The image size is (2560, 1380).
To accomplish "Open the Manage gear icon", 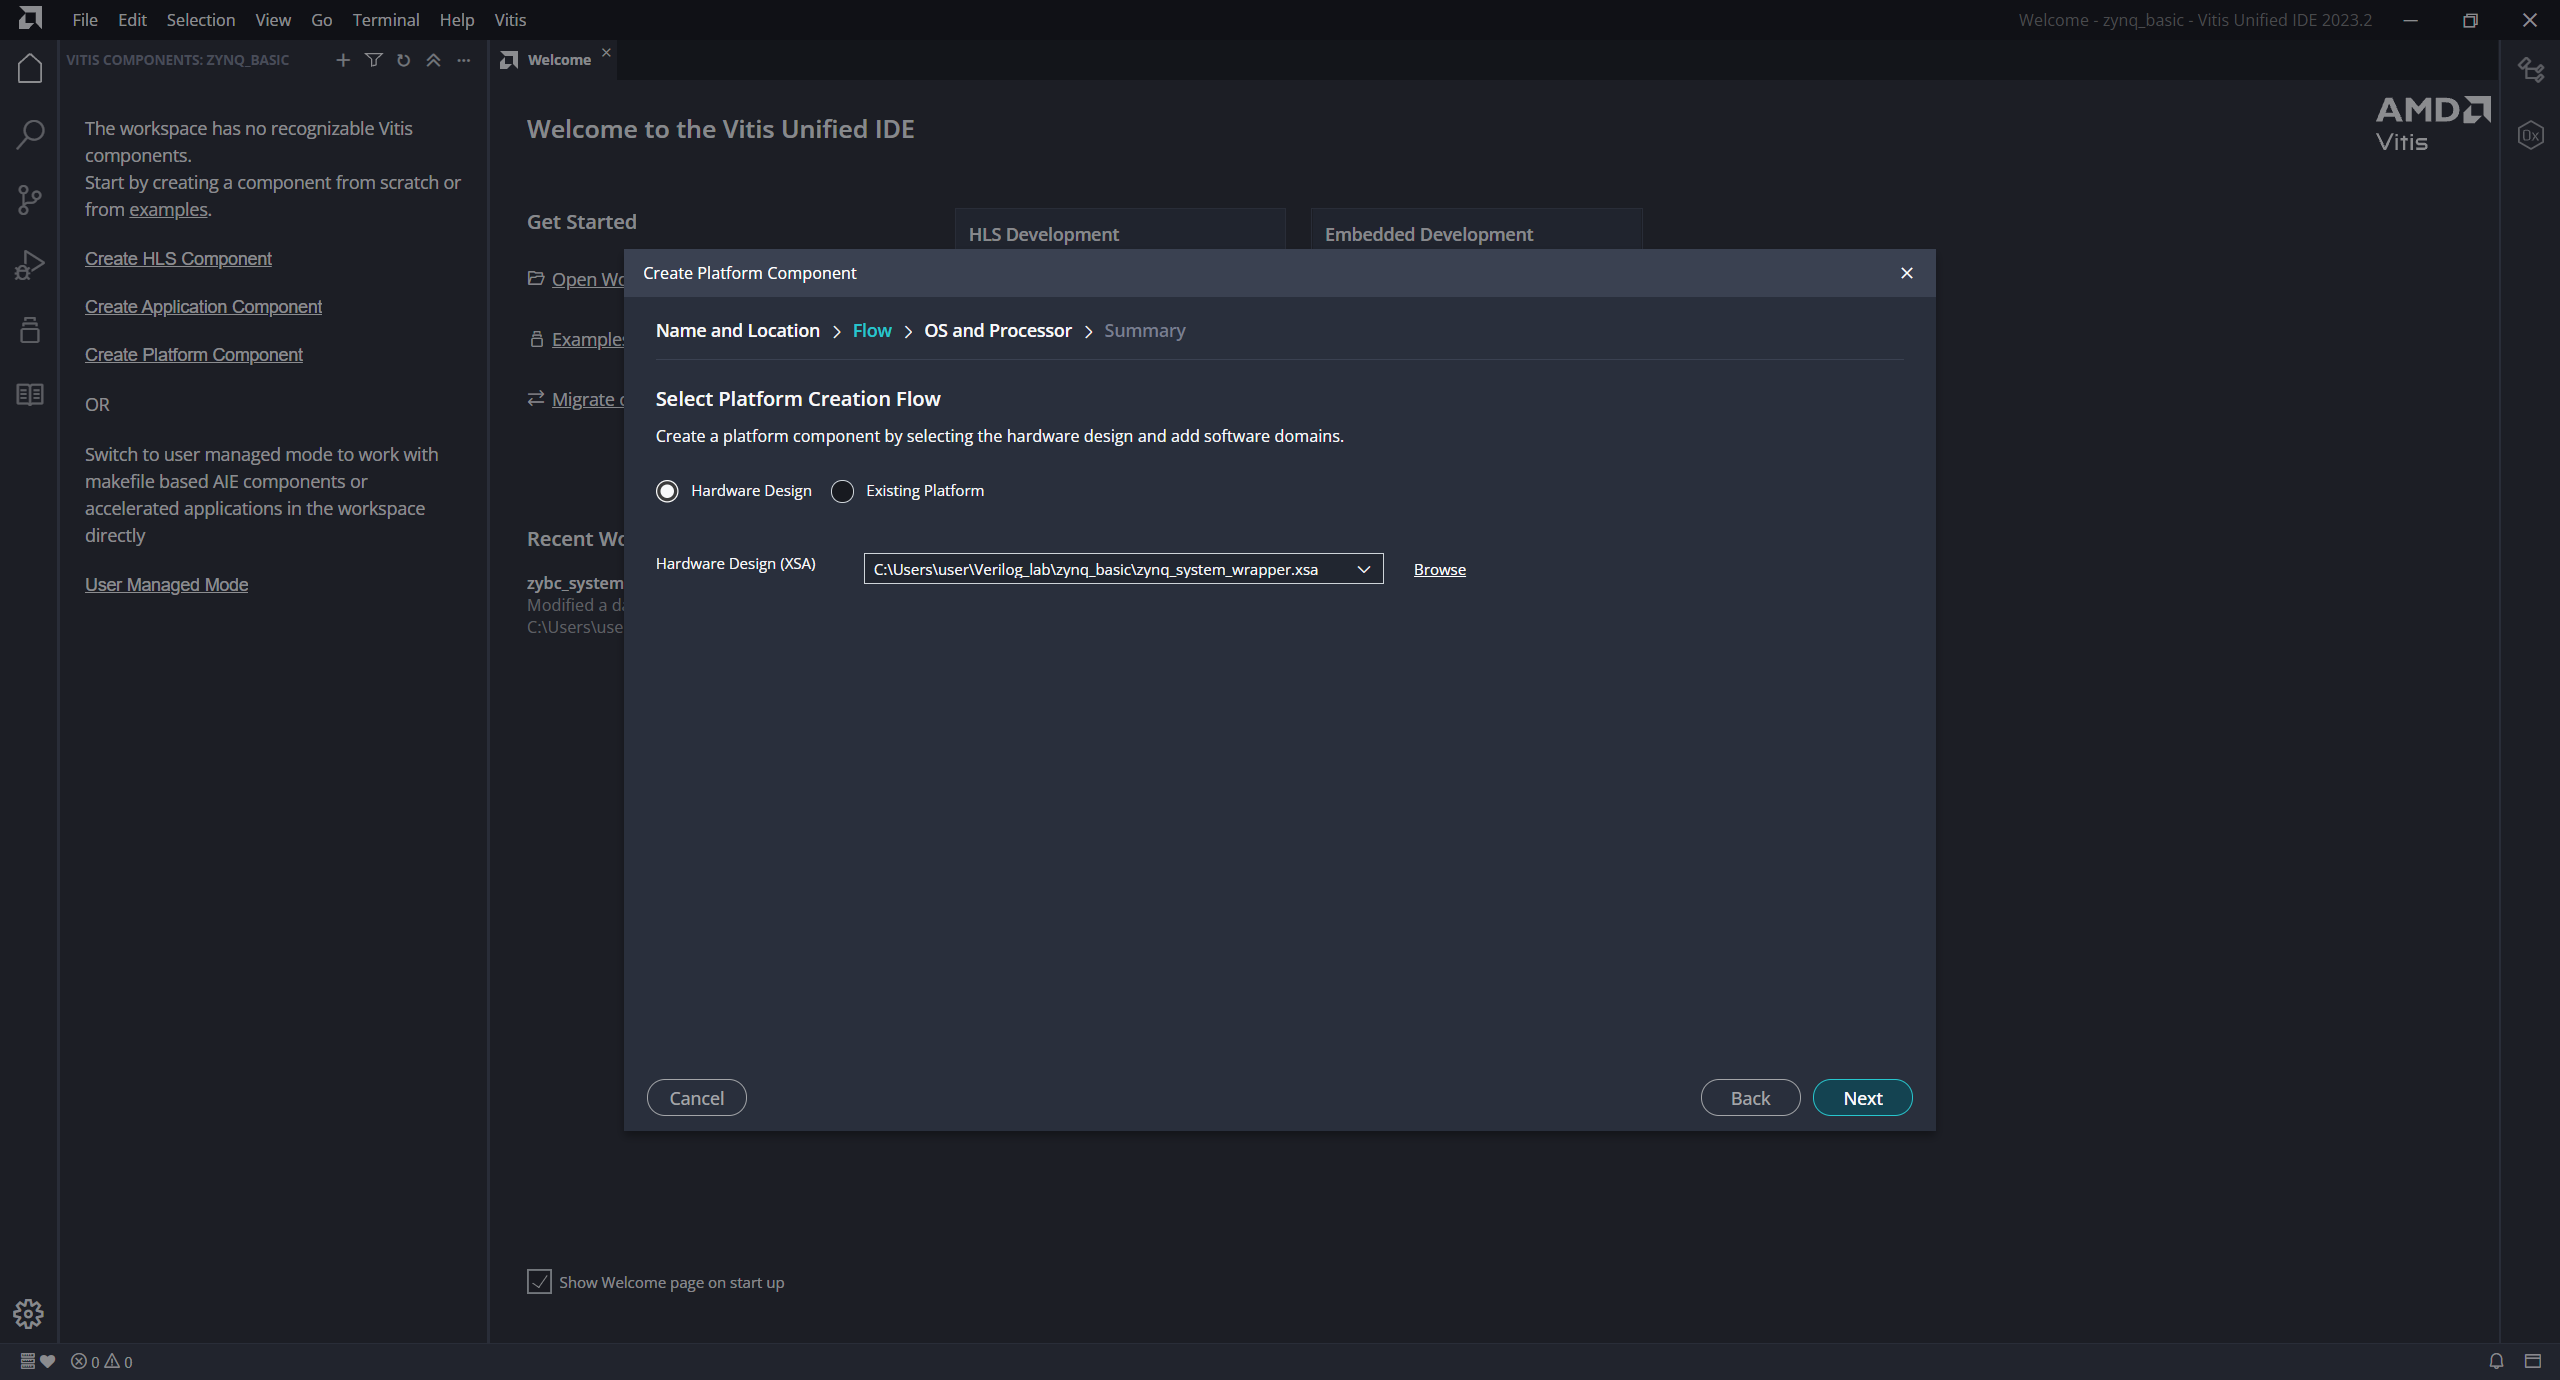I will pos(29,1313).
